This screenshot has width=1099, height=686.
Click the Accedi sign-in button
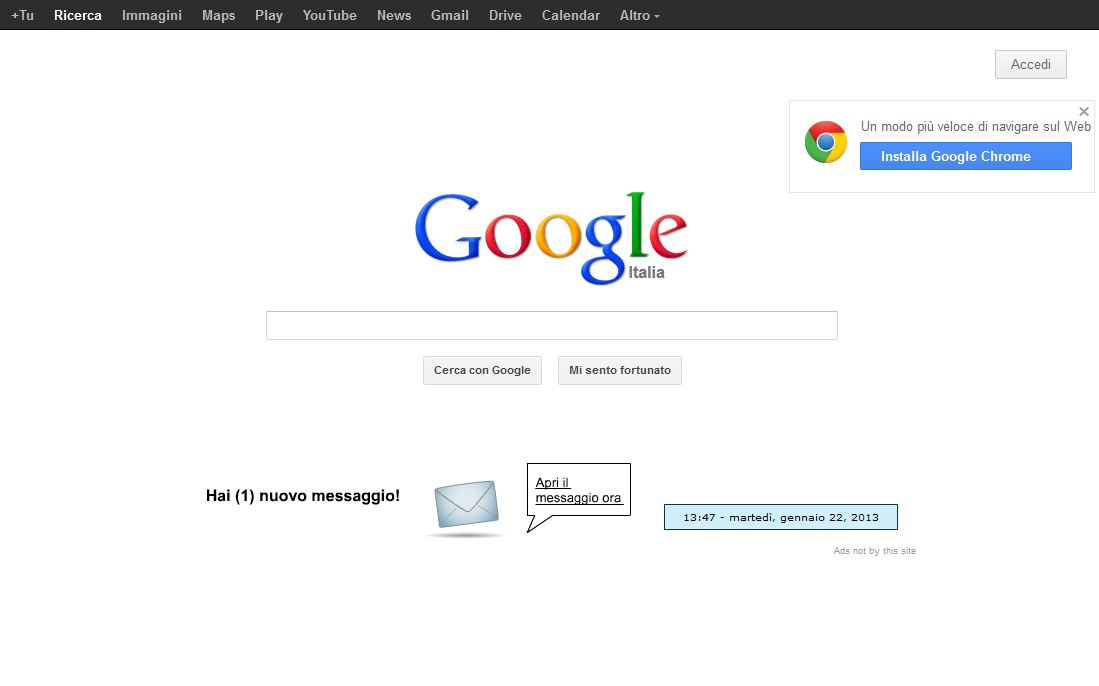click(x=1030, y=64)
